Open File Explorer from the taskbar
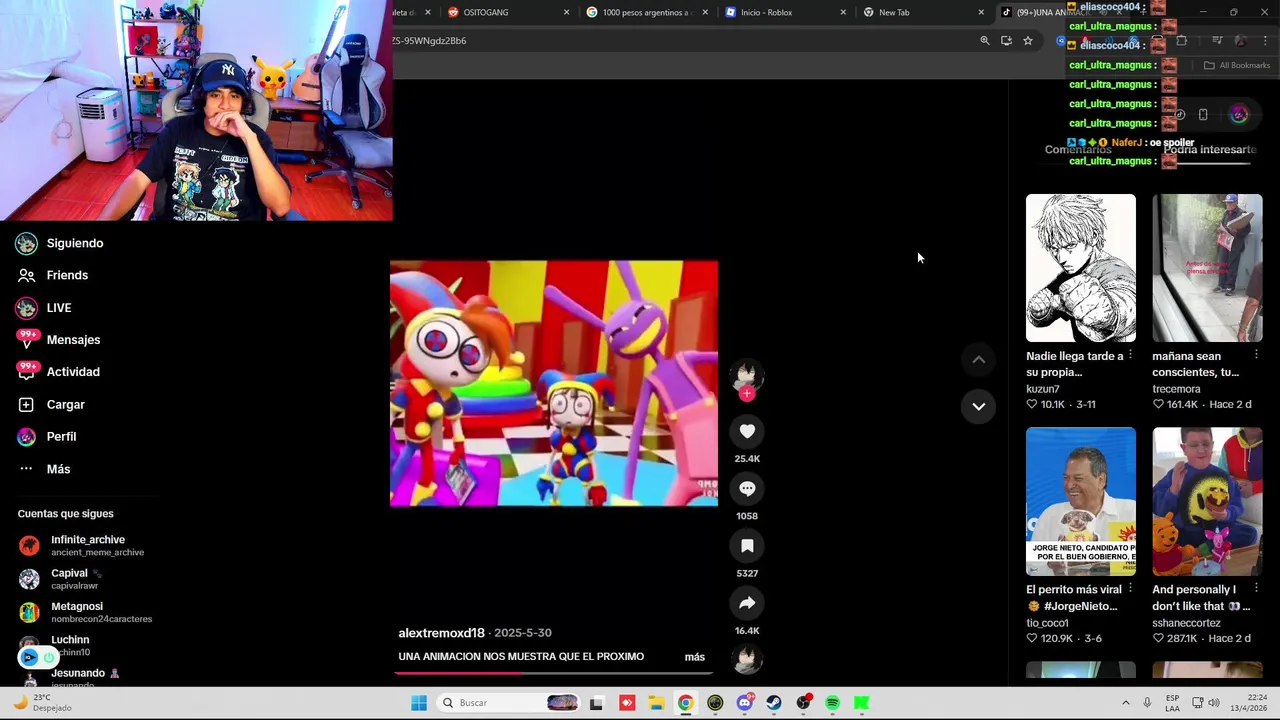 (656, 703)
